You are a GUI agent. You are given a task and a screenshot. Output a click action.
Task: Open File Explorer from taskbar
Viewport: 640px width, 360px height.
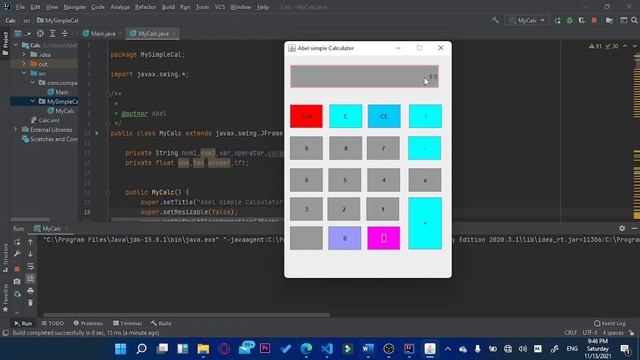(203, 349)
